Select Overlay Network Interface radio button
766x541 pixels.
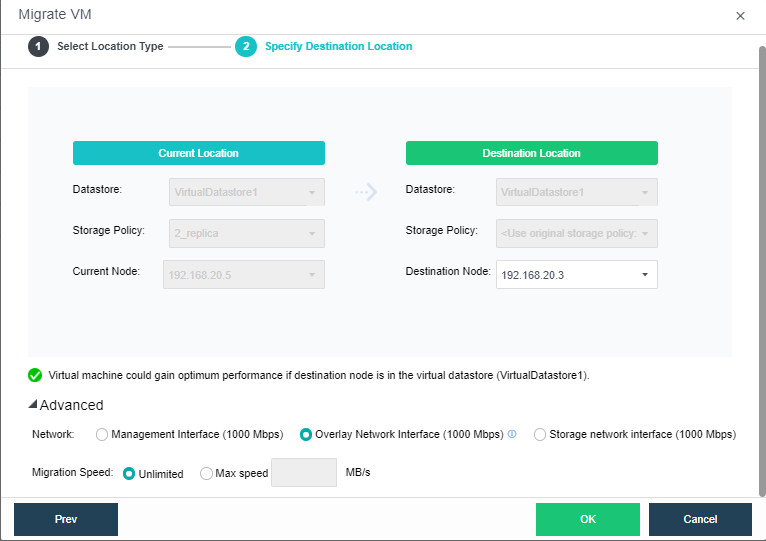tap(306, 435)
